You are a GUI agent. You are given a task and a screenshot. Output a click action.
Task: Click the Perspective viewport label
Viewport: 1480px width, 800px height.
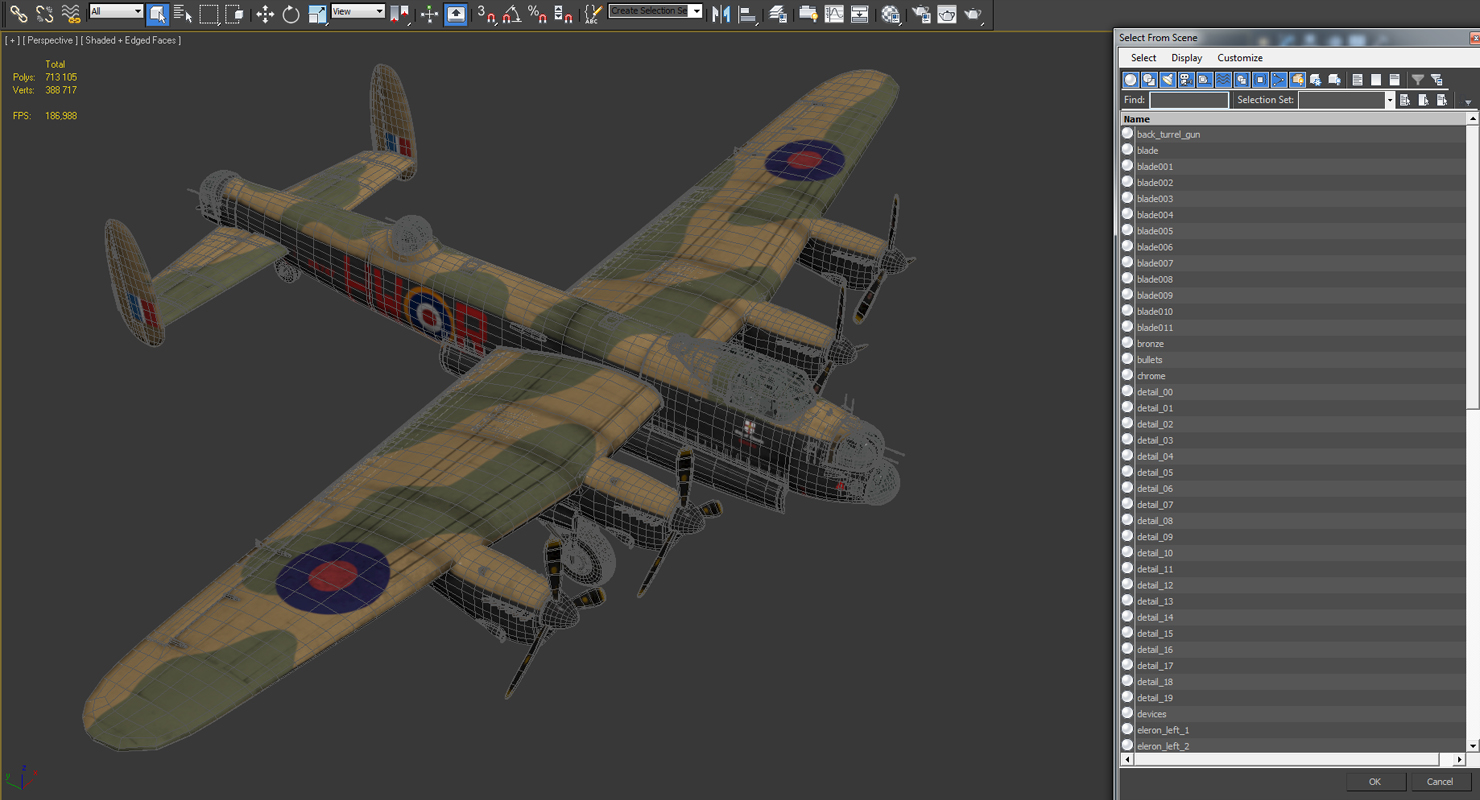coord(49,40)
